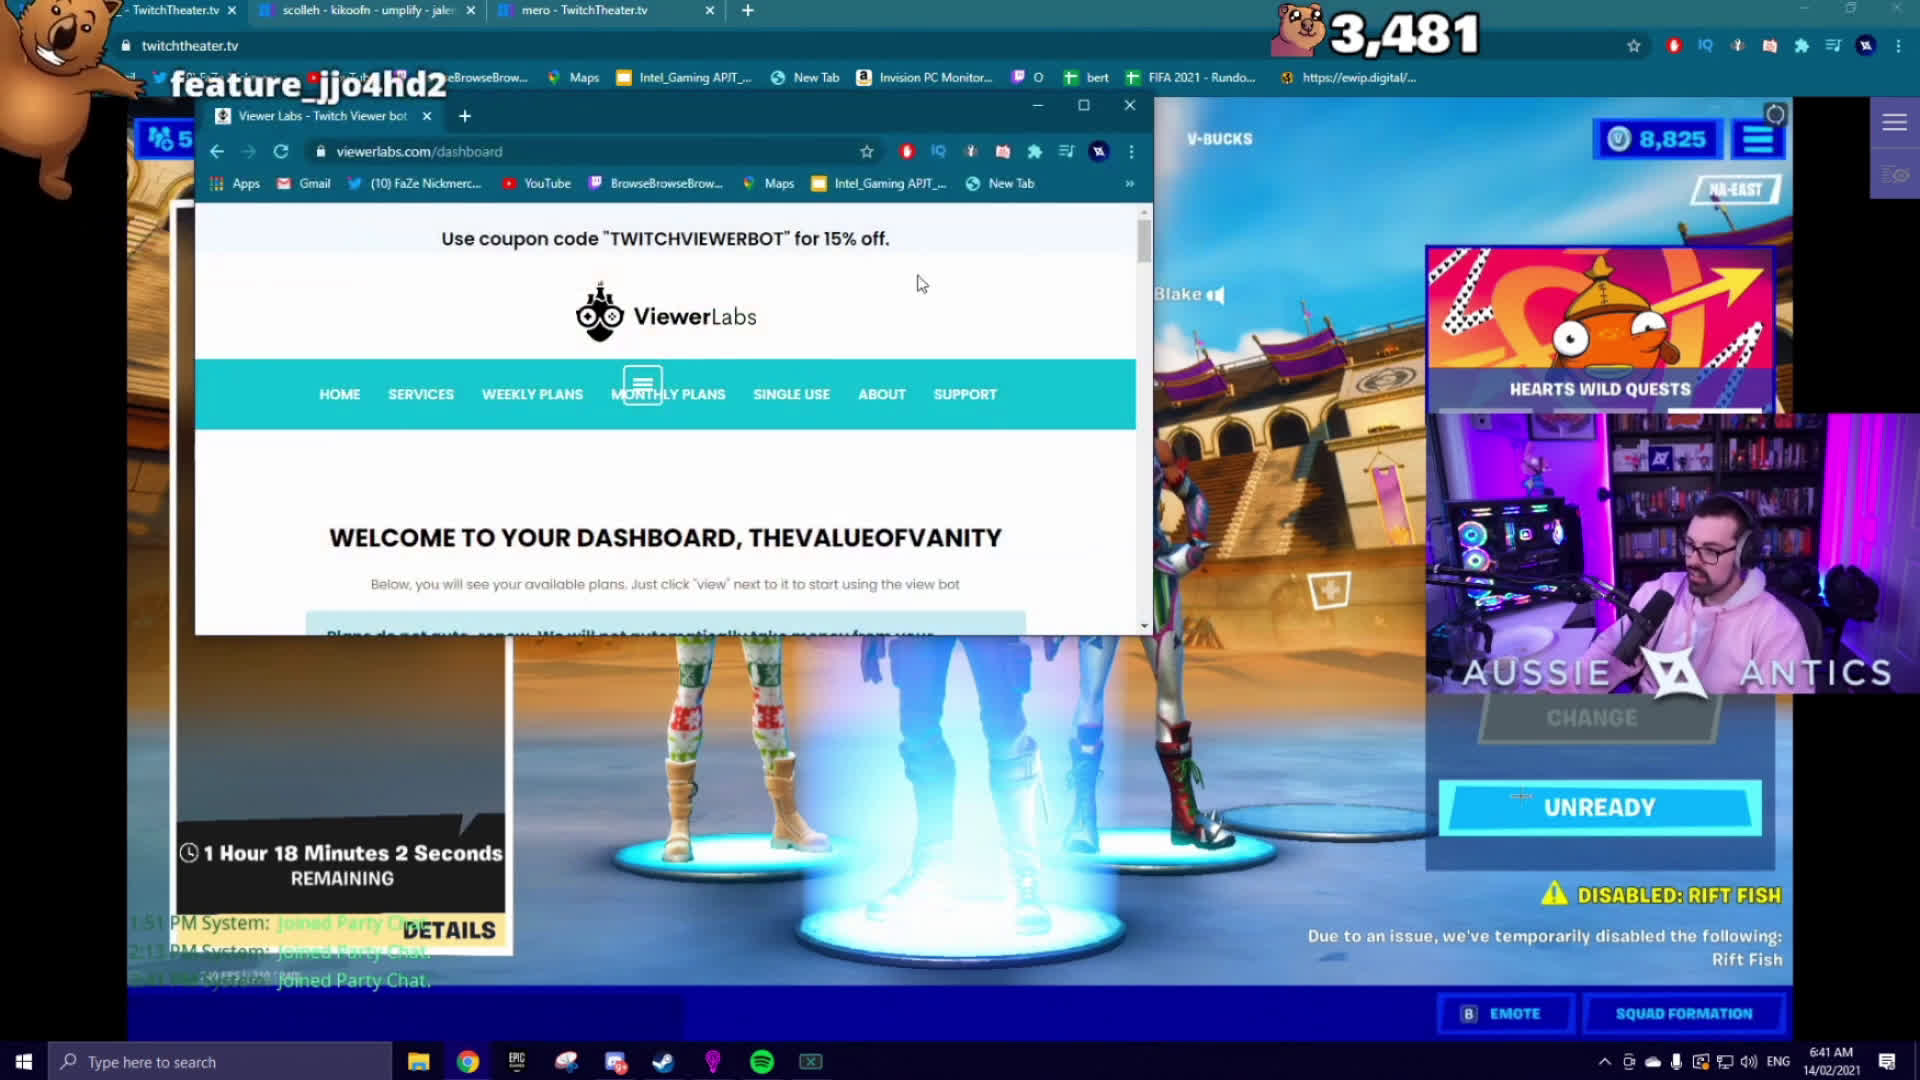
Task: Open the Fortnite lobby menu hamburger icon
Action: click(1757, 139)
